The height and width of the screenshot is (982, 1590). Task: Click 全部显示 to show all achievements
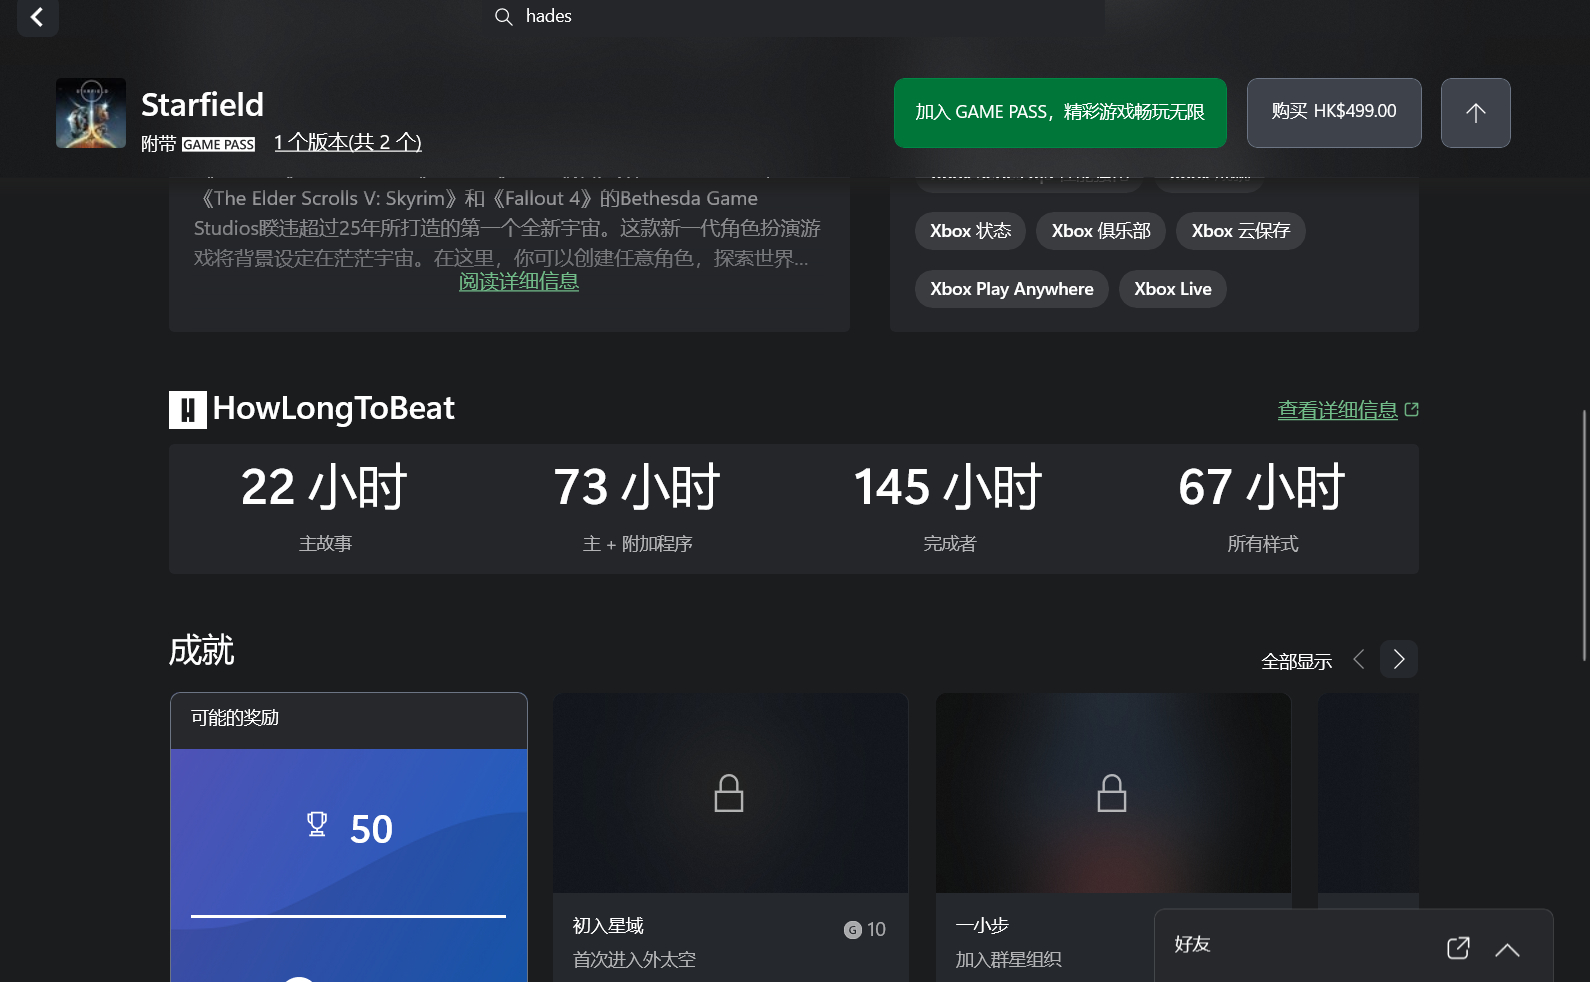(x=1296, y=661)
